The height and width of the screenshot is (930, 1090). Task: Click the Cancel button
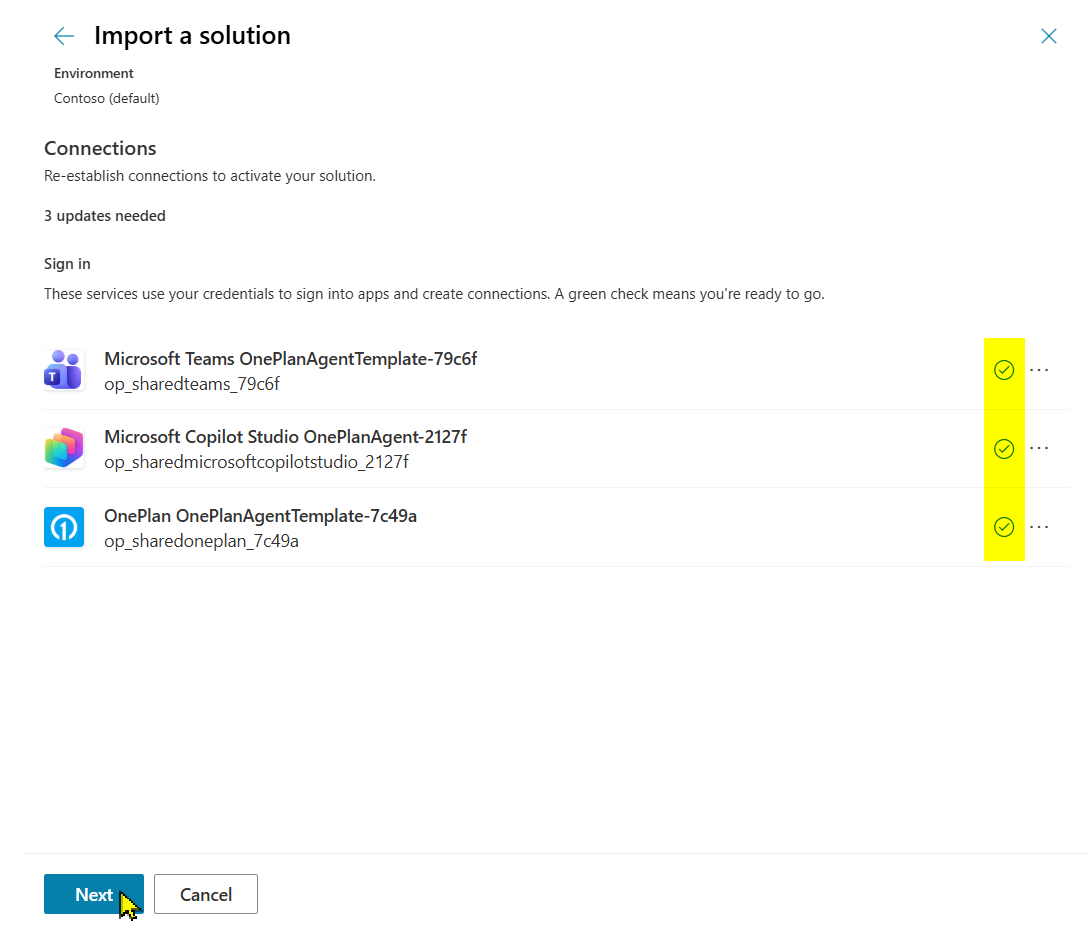pos(206,894)
